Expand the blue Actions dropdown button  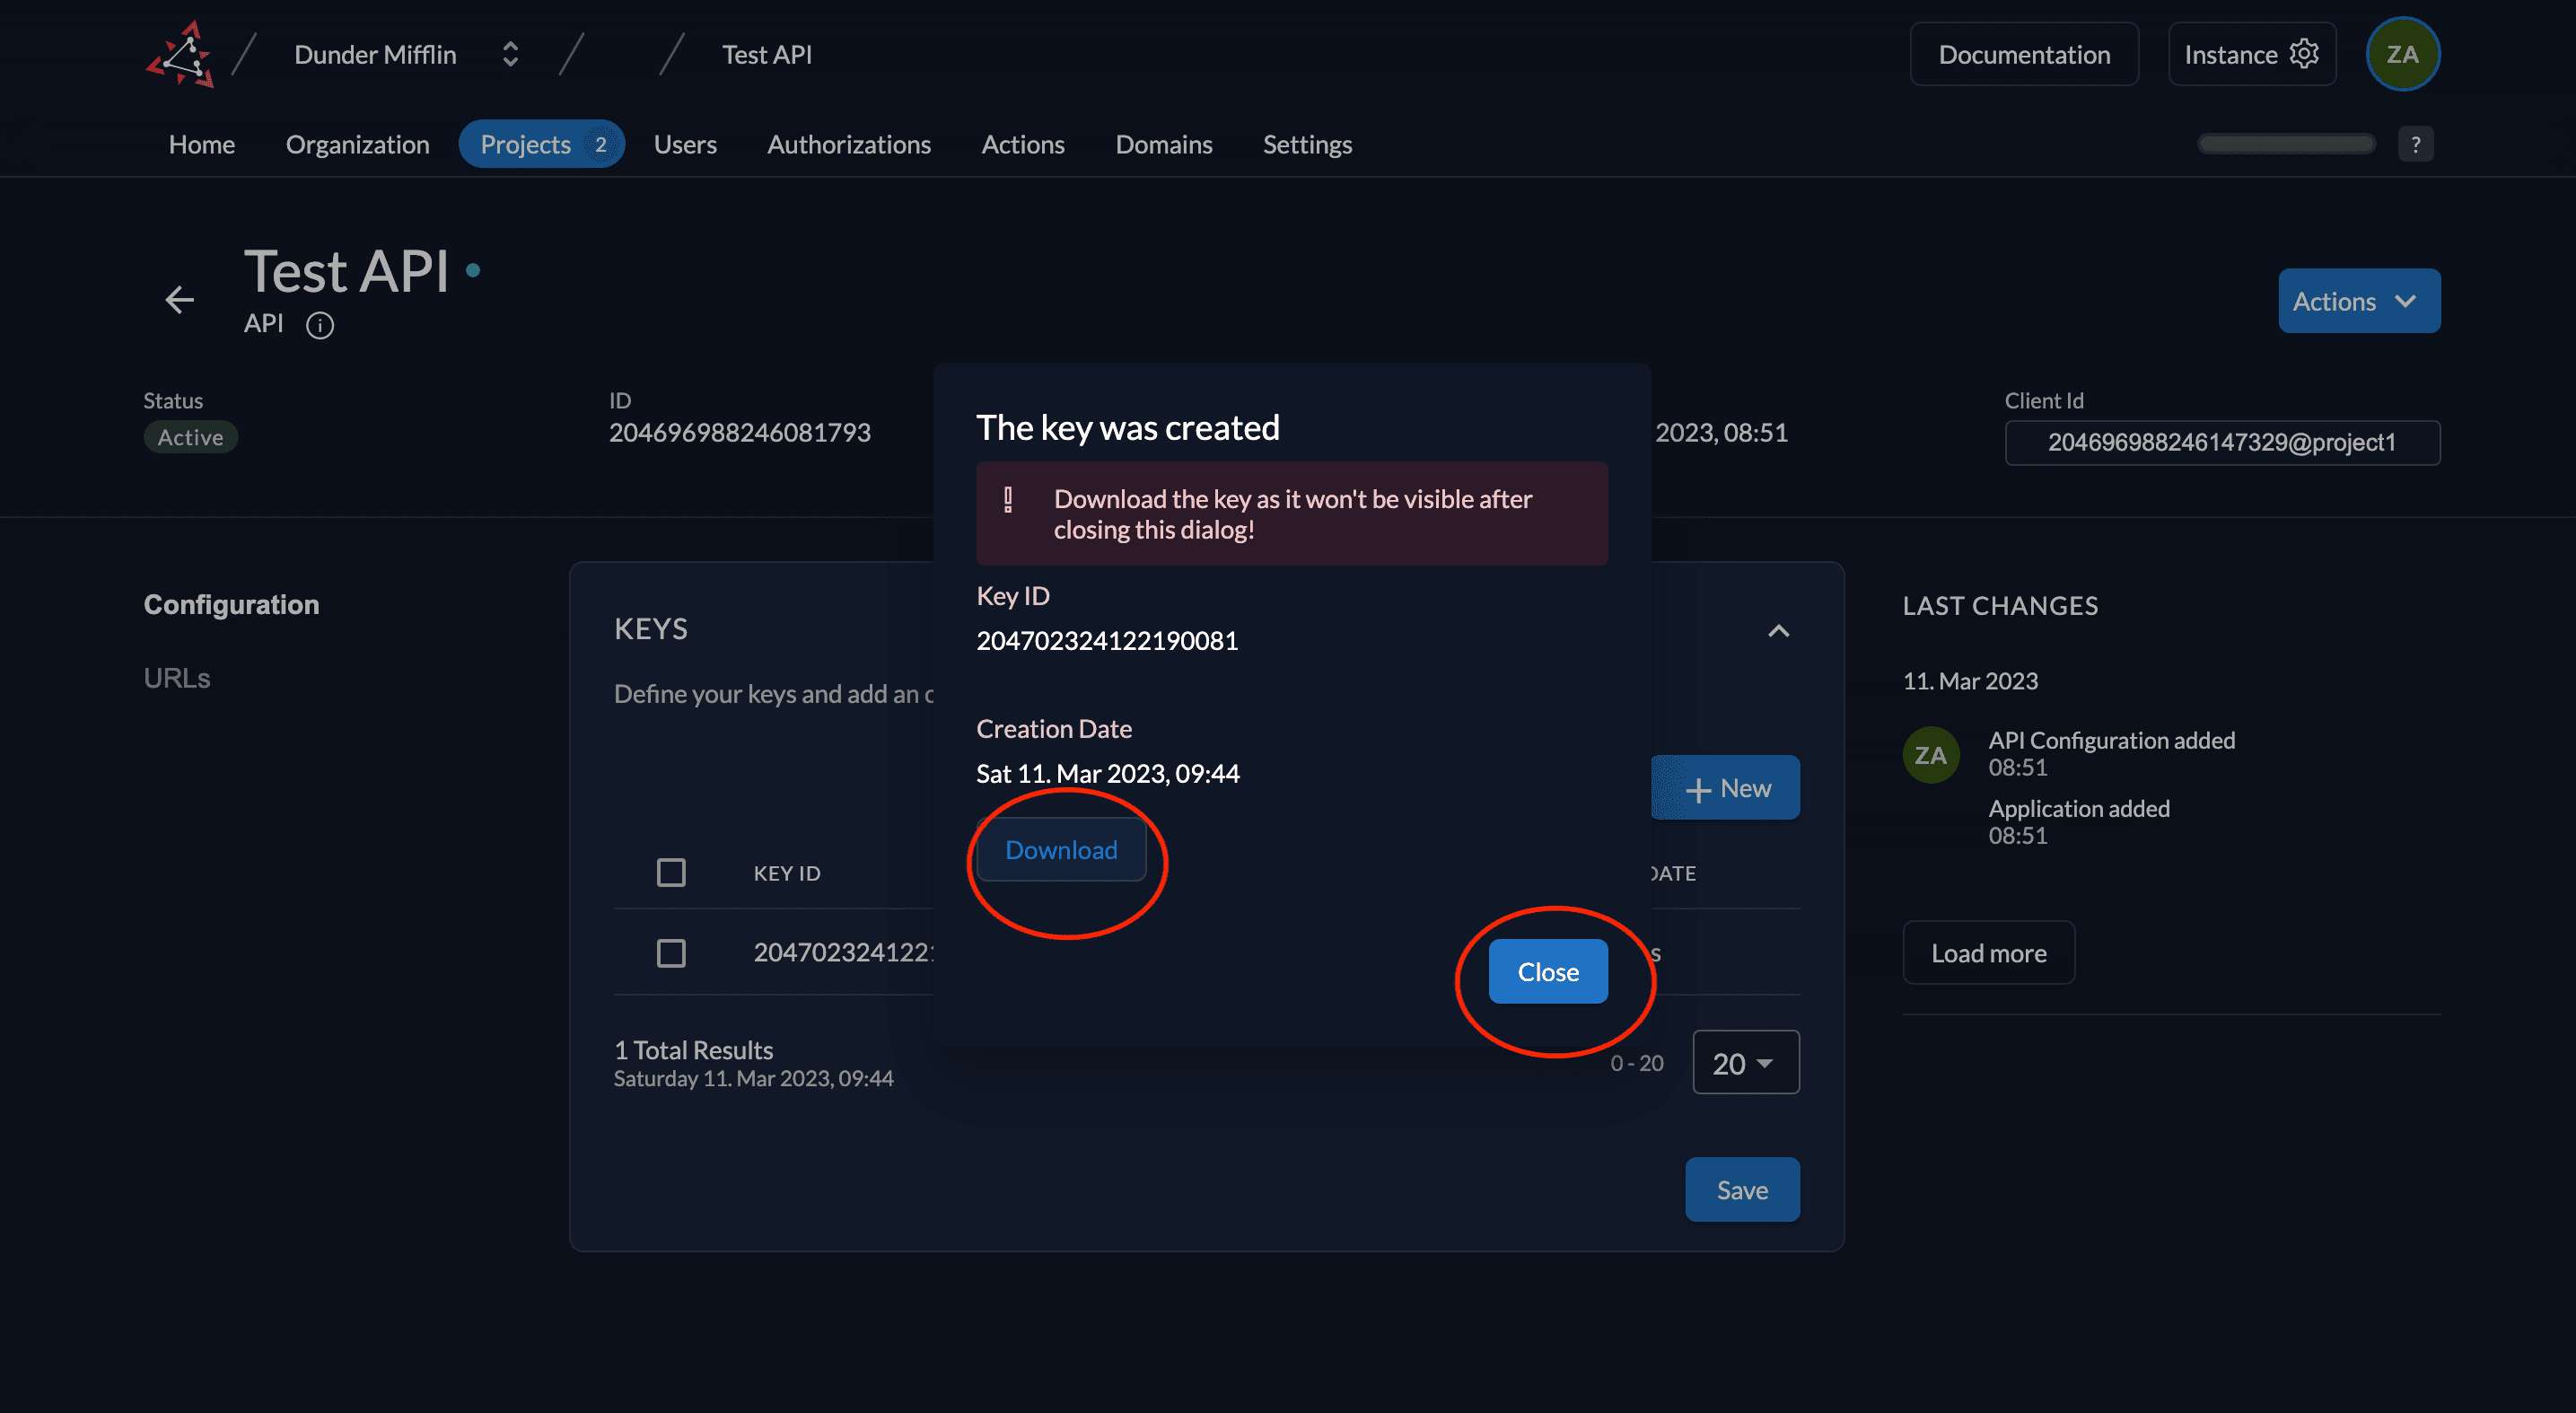(x=2358, y=301)
